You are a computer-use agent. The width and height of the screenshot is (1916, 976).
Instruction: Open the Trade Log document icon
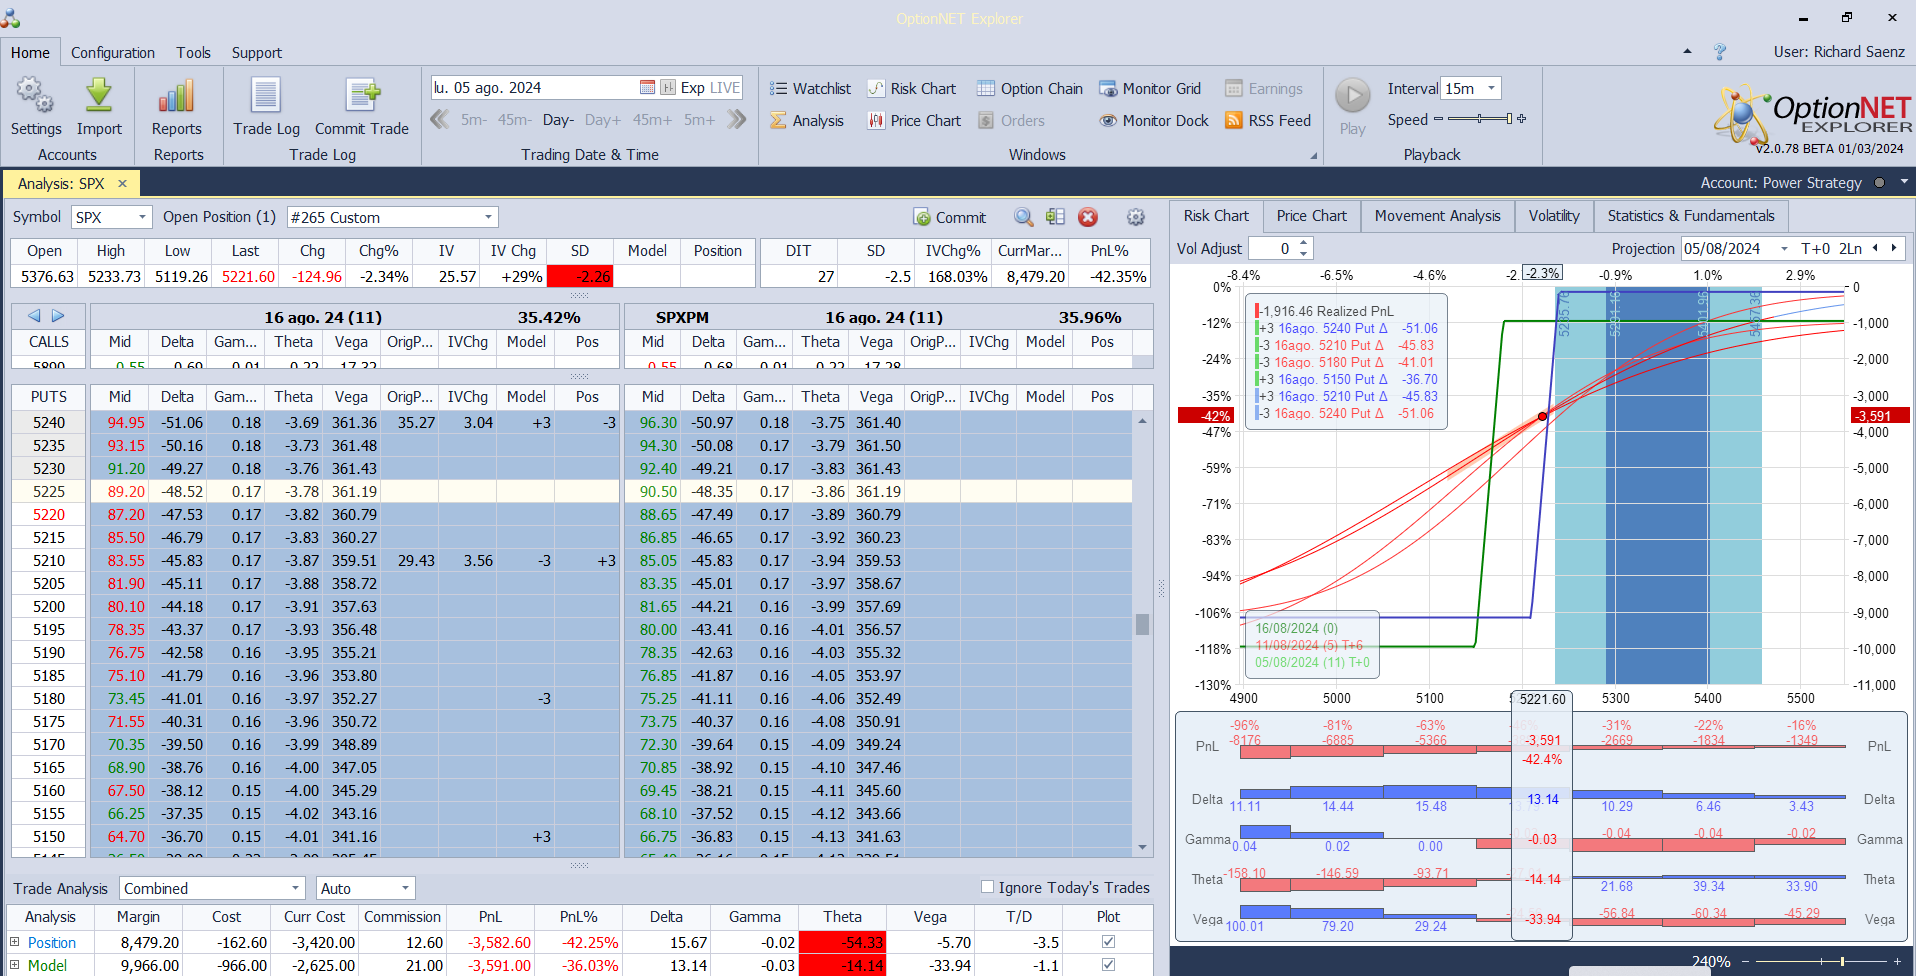(x=266, y=95)
